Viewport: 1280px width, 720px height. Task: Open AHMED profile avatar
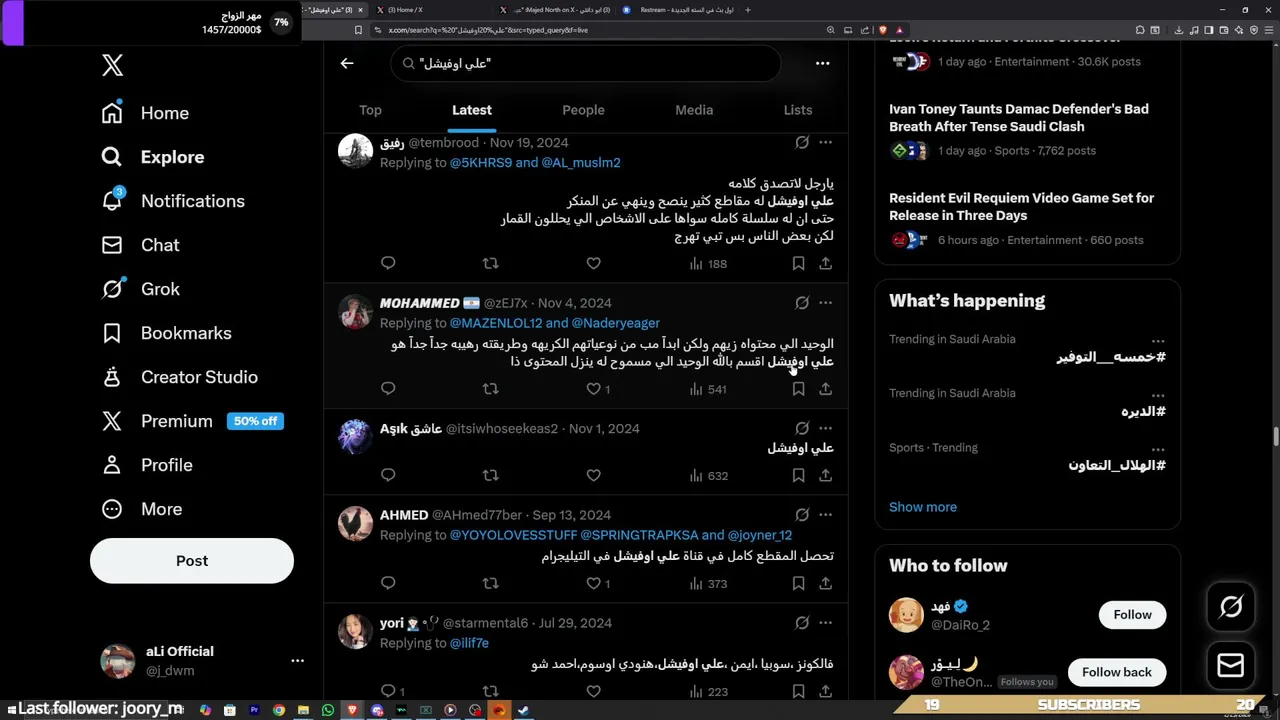point(355,523)
